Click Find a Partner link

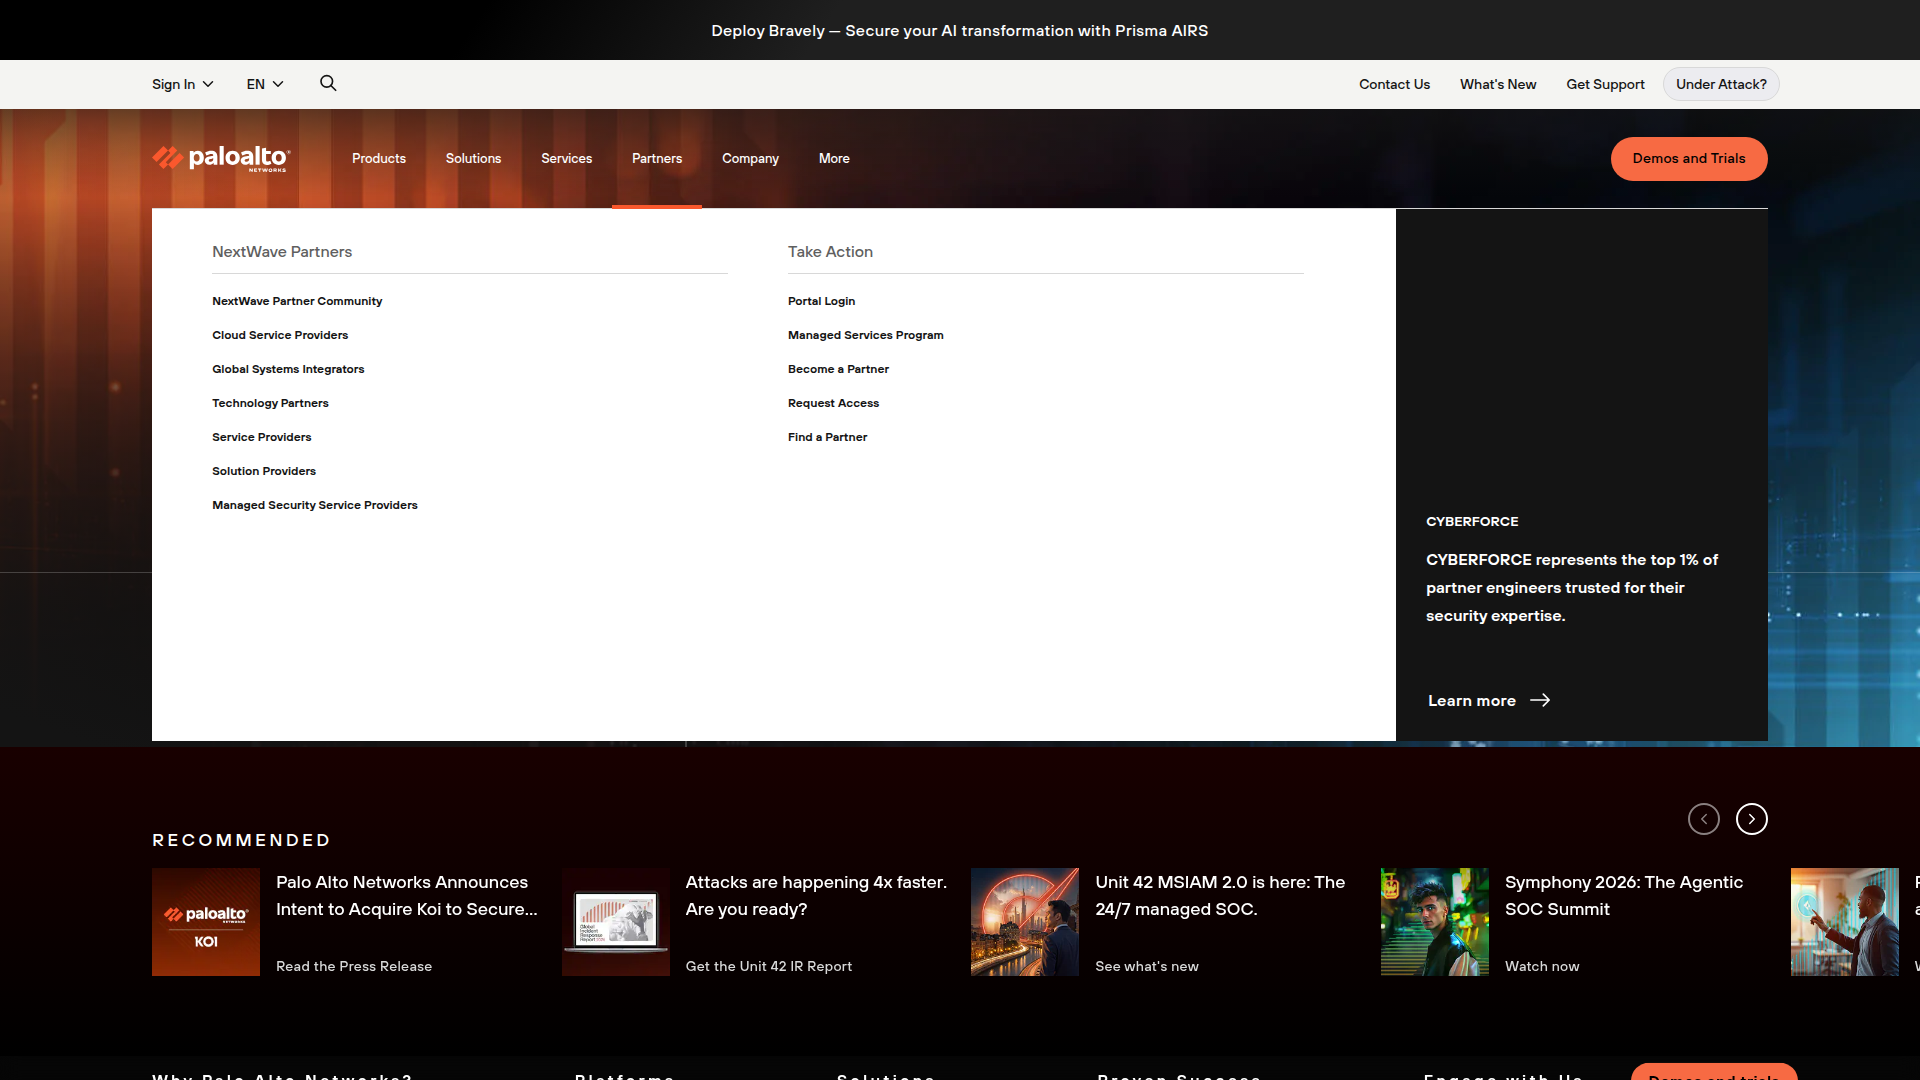click(x=827, y=437)
